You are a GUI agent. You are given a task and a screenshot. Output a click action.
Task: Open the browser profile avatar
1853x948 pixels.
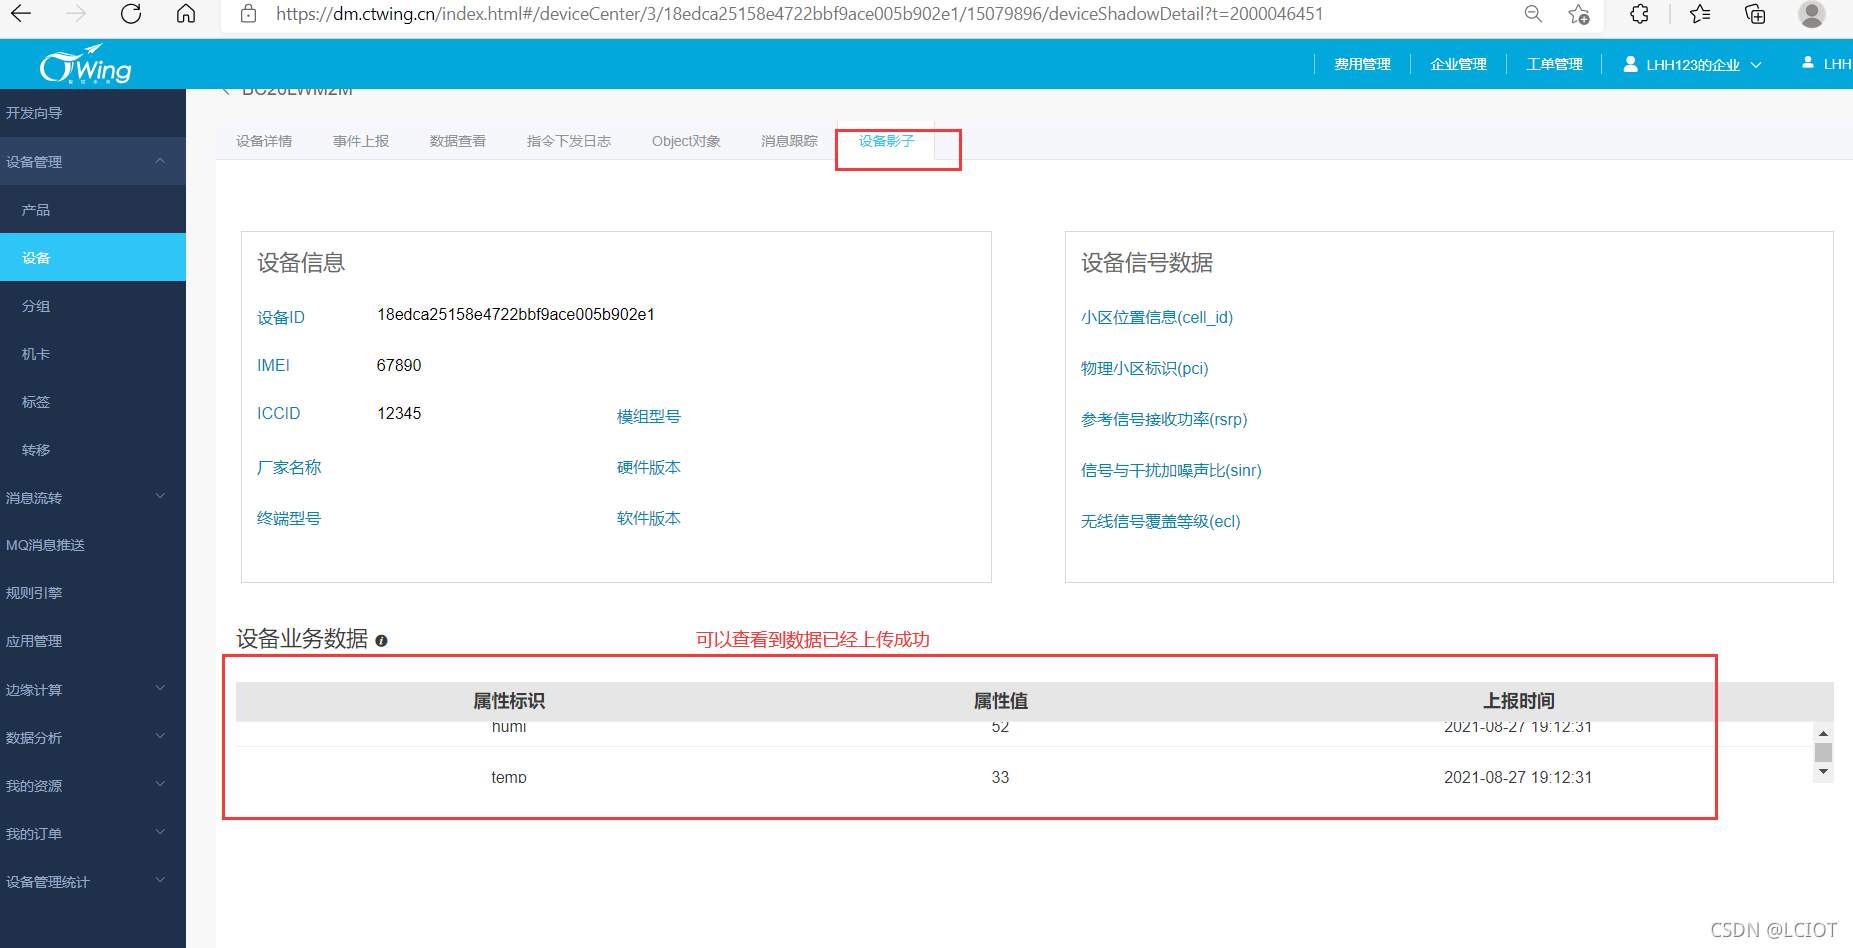click(x=1812, y=14)
